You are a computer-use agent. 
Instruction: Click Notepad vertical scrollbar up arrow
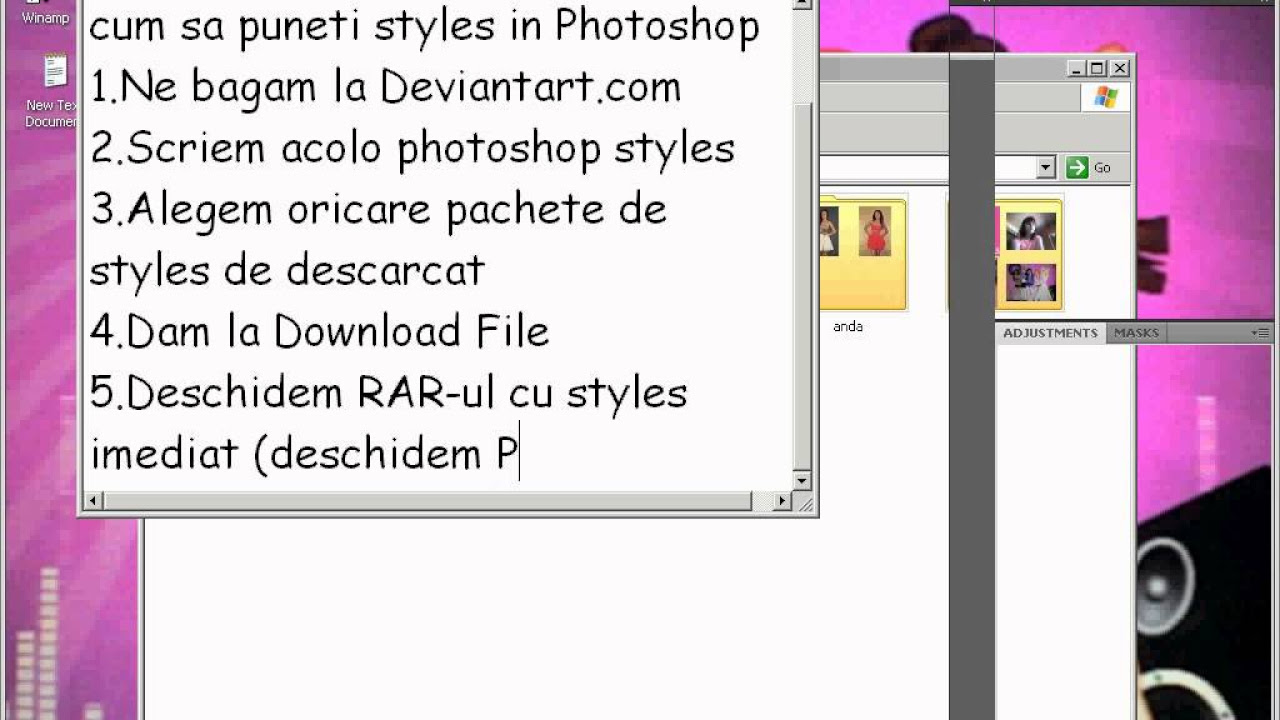coord(802,5)
